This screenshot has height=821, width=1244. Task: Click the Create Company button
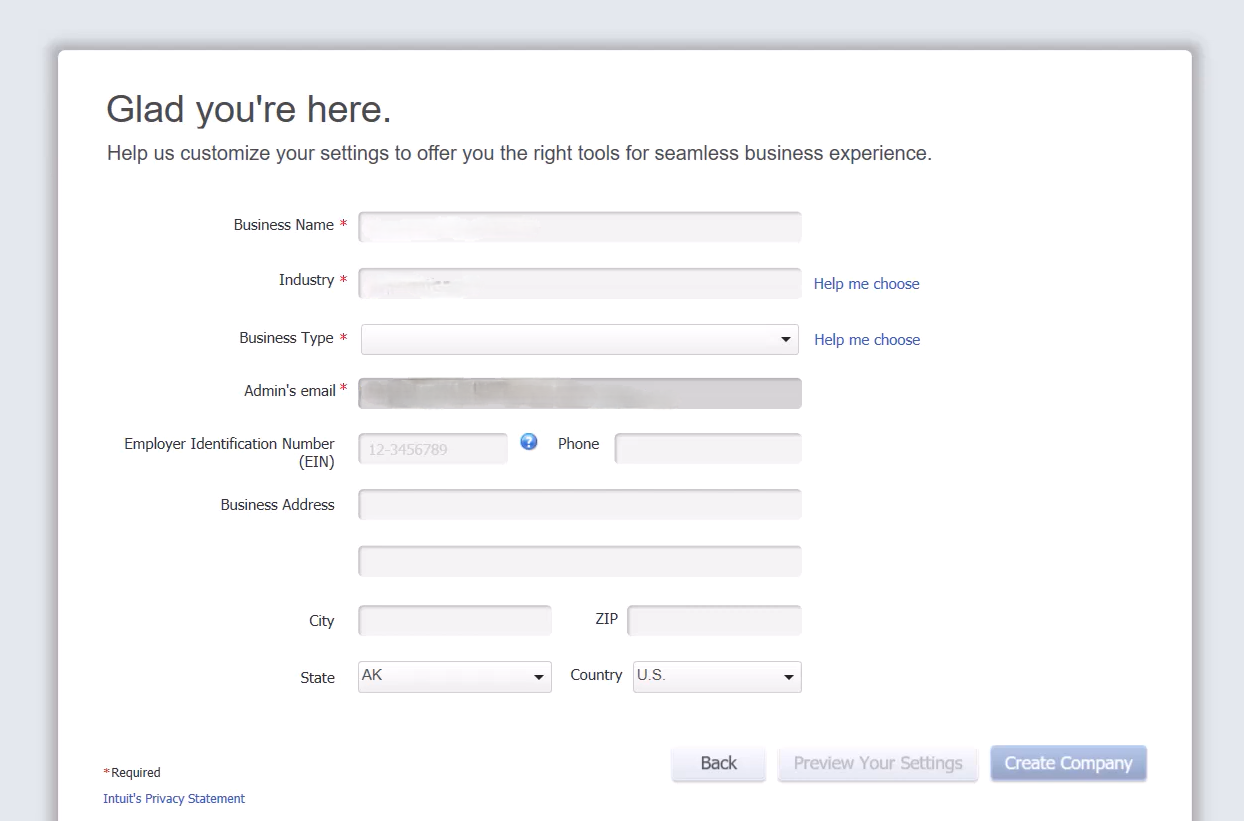click(x=1069, y=763)
